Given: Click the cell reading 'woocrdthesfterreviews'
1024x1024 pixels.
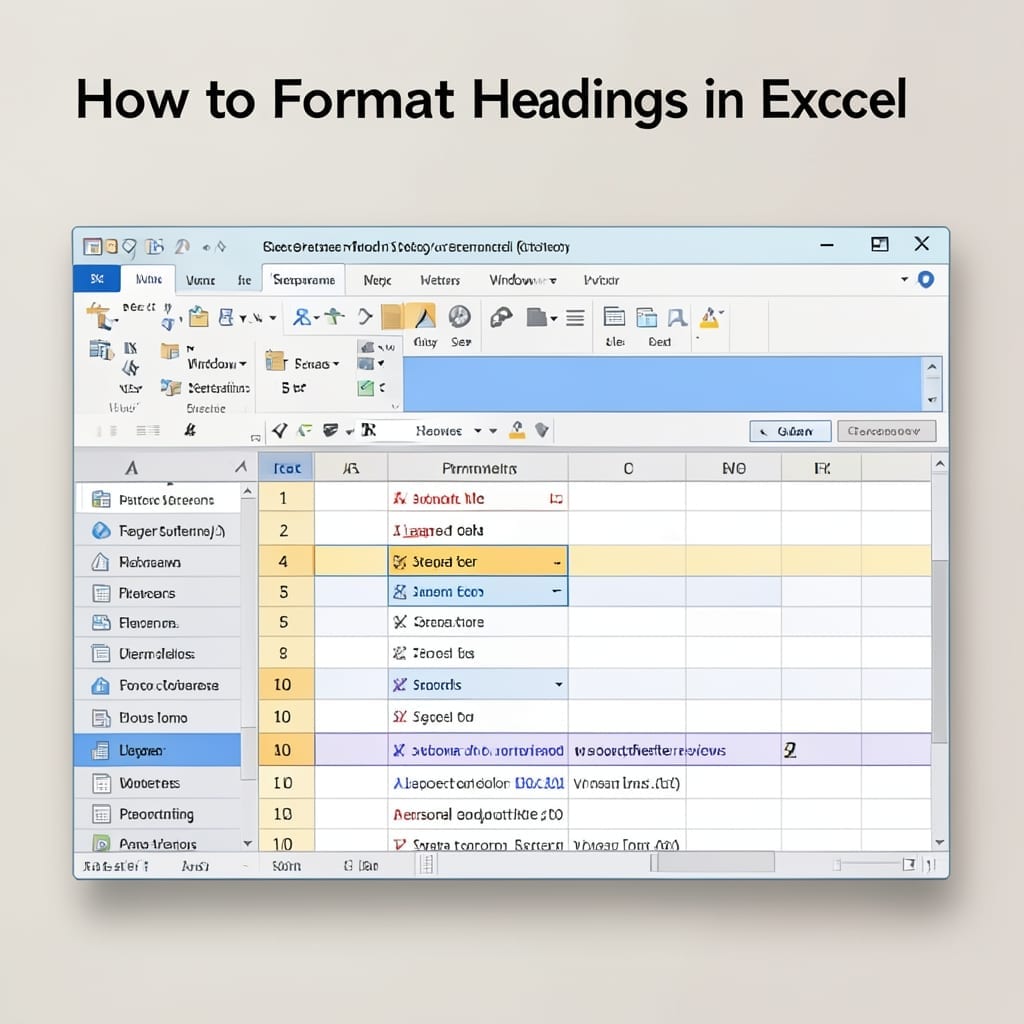Looking at the screenshot, I should [627, 750].
